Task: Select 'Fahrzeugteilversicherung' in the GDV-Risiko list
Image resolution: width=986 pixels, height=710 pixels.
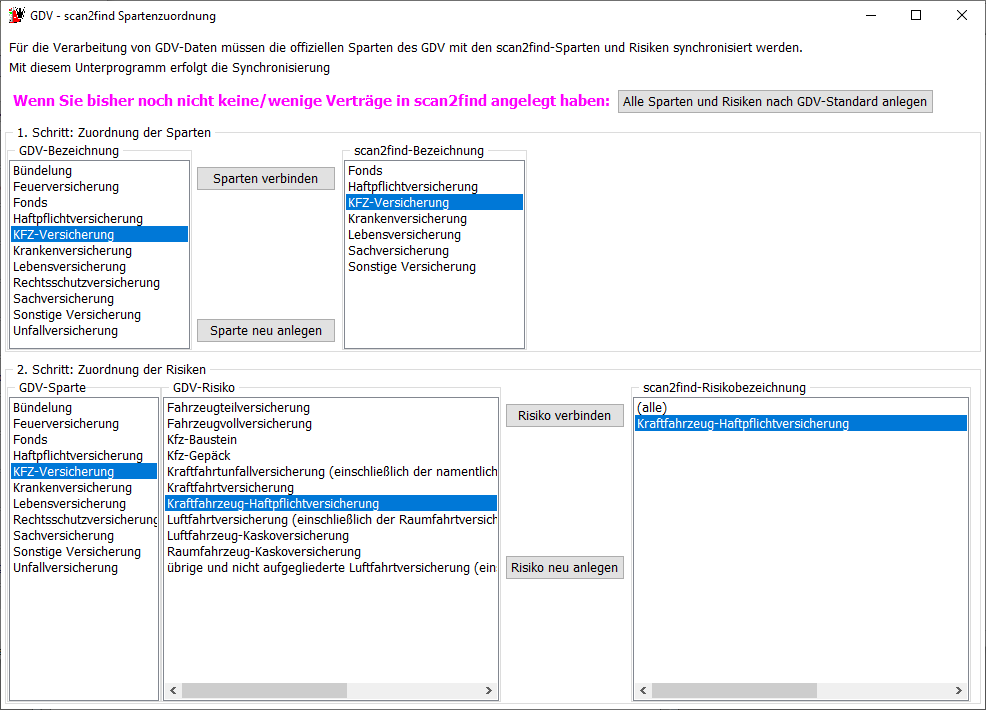Action: coord(331,408)
